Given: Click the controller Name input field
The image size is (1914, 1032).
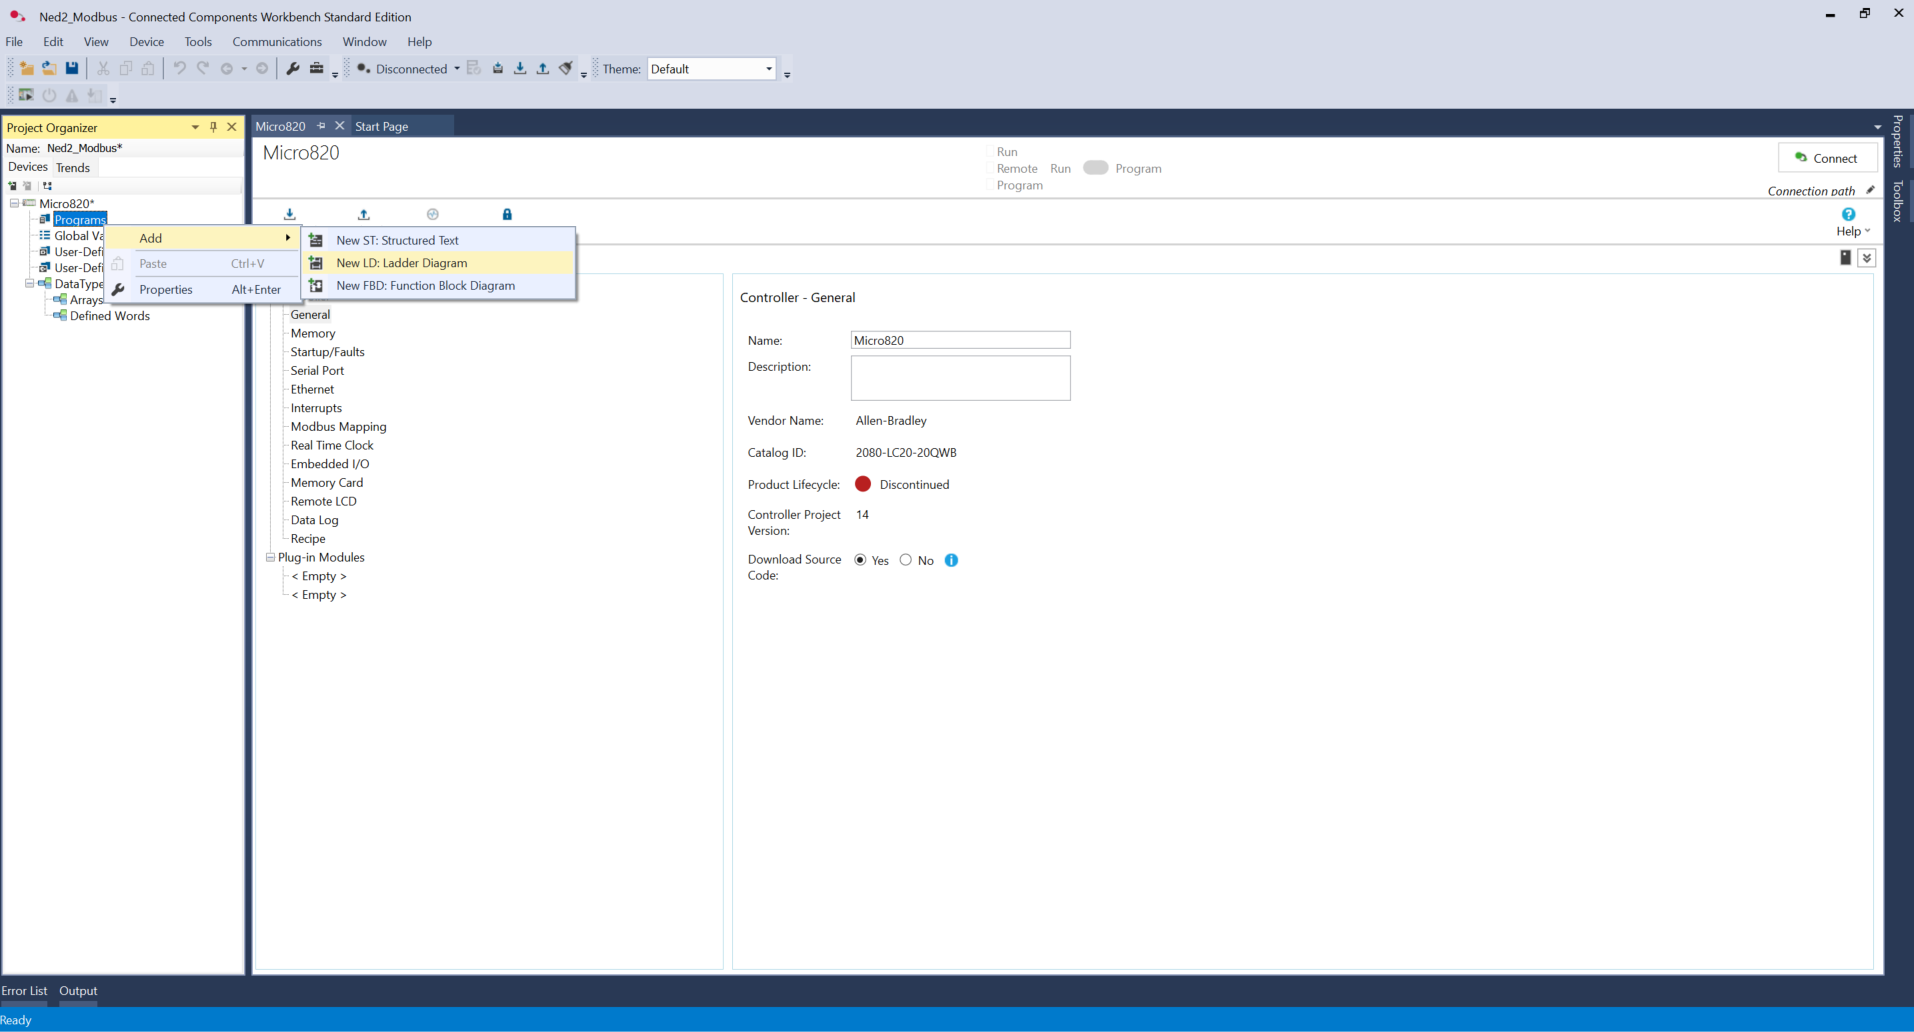Looking at the screenshot, I should click(959, 340).
